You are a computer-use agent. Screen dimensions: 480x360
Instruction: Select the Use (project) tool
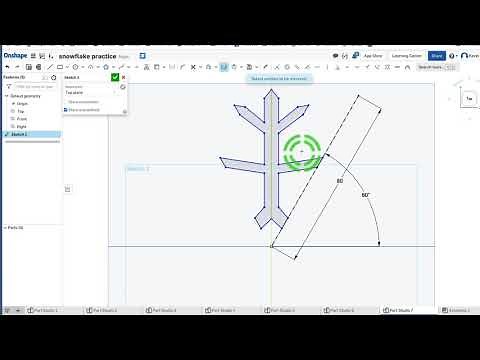156,67
